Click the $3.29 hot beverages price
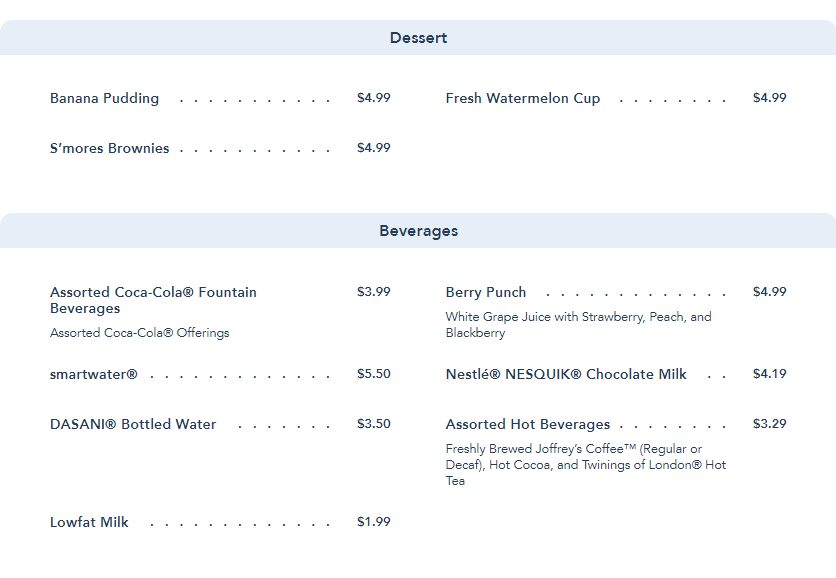The height and width of the screenshot is (578, 836). click(x=770, y=424)
